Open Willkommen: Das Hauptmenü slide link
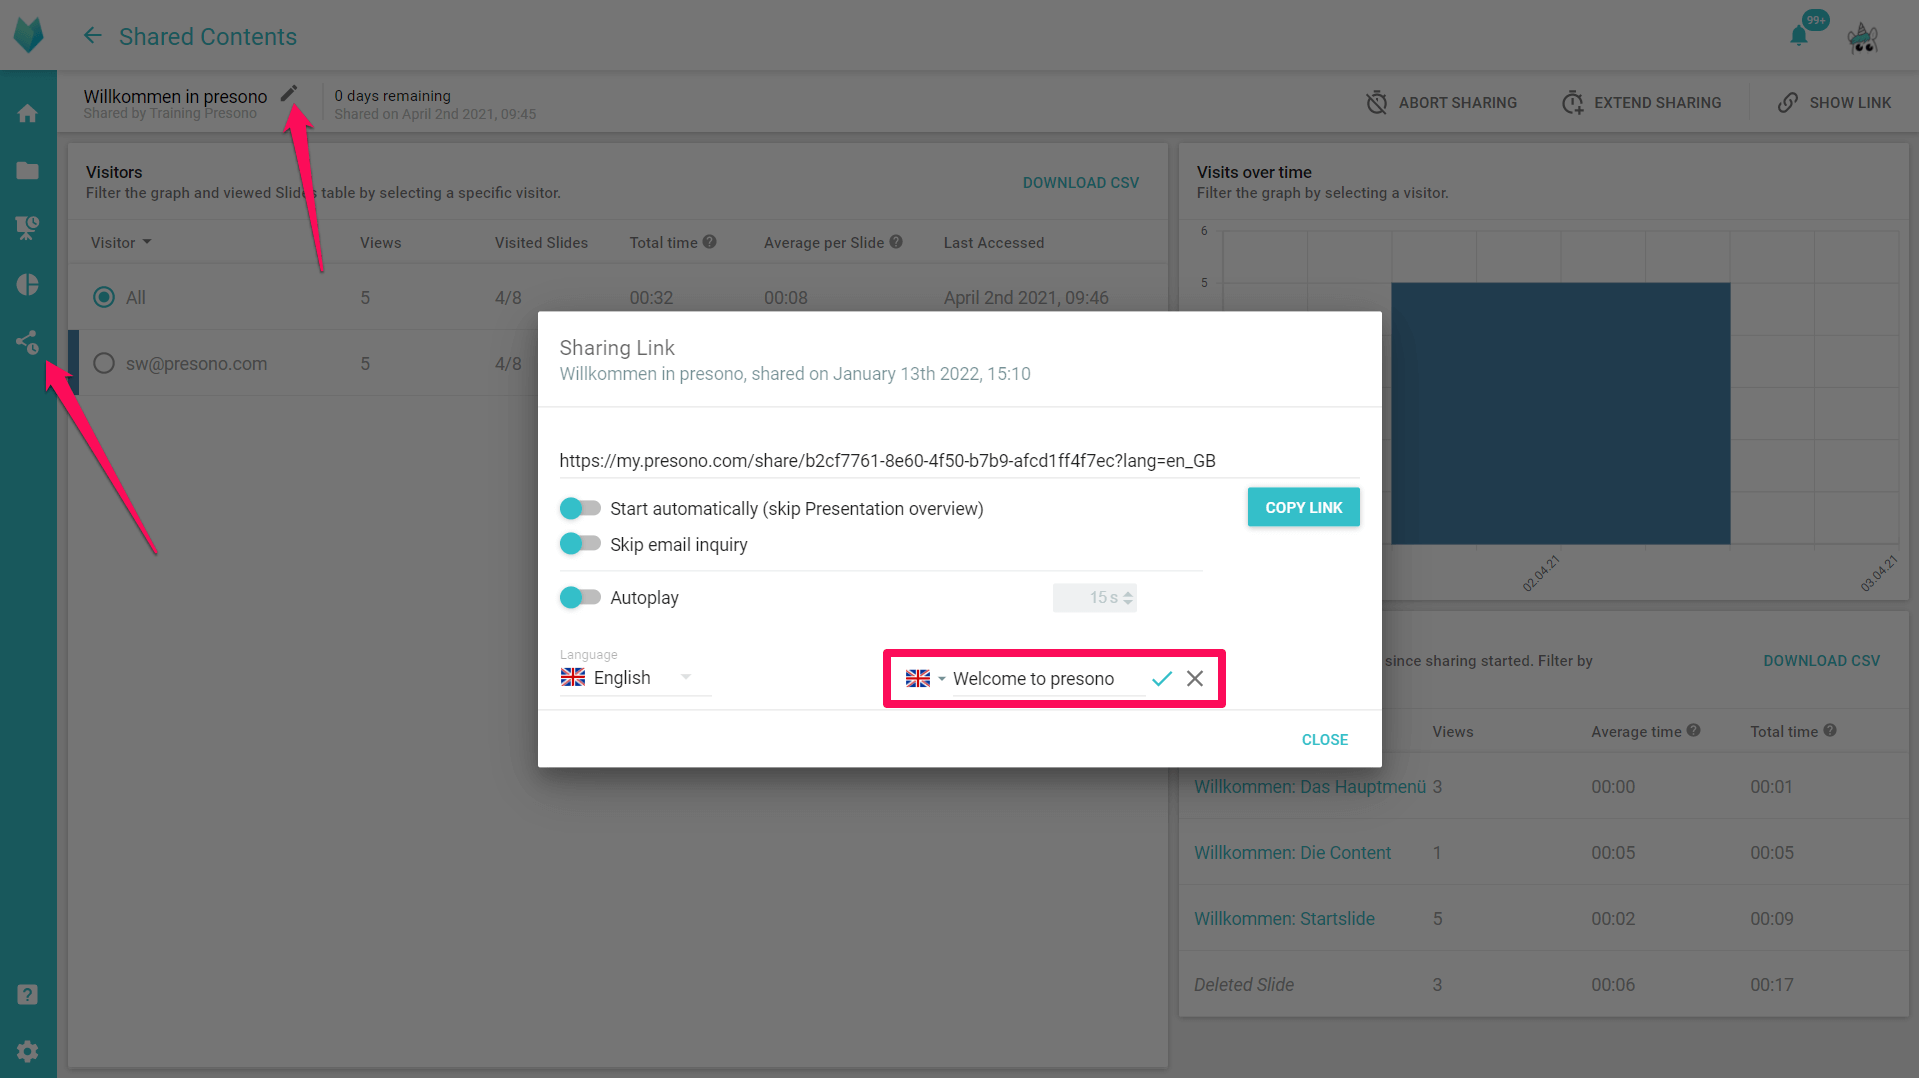Screen dimensions: 1919x1078 point(1309,787)
